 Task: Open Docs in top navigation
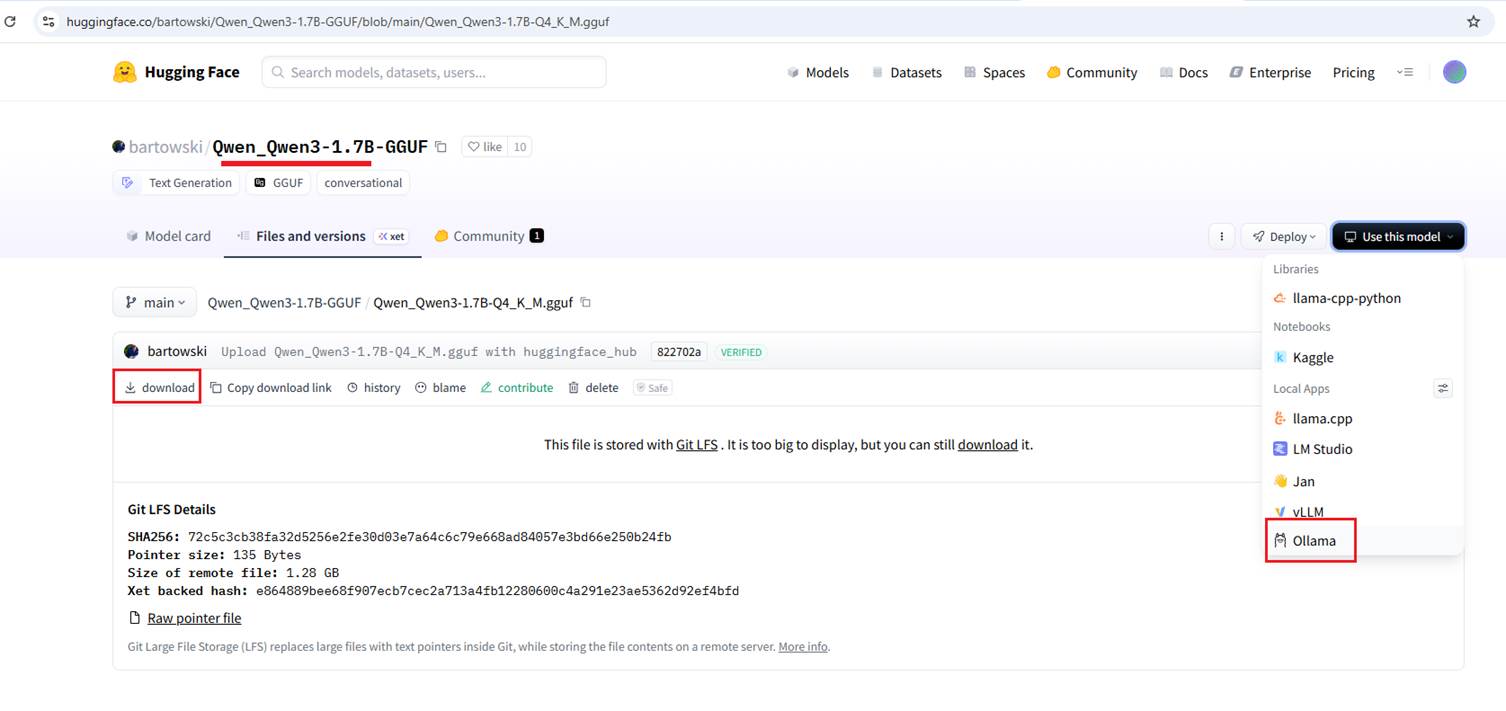[x=1184, y=72]
